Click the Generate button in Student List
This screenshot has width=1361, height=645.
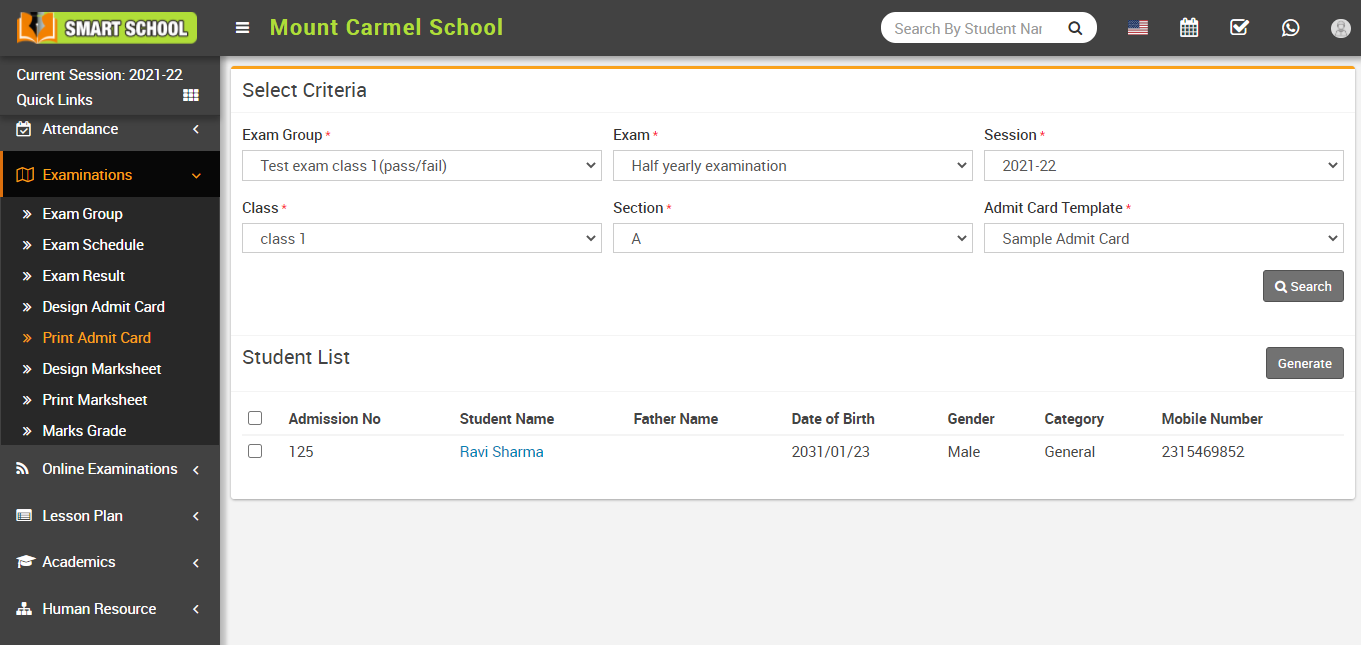(1304, 363)
